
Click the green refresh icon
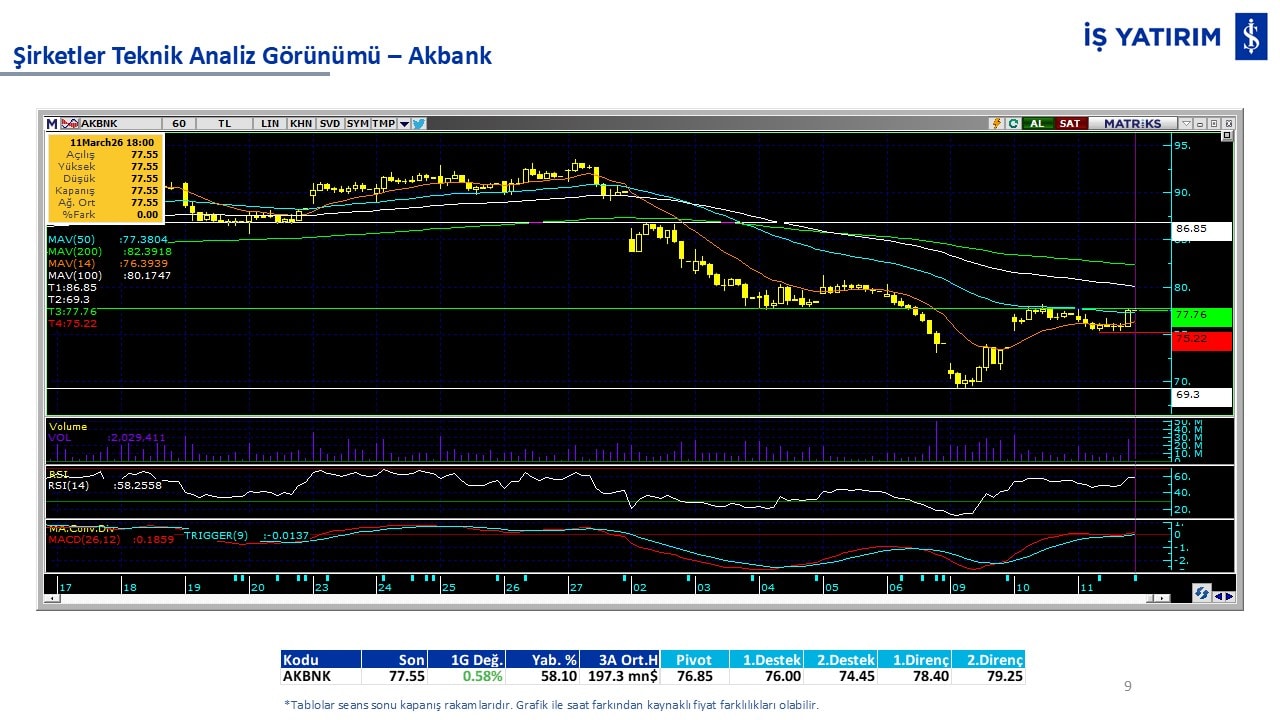(x=1013, y=123)
